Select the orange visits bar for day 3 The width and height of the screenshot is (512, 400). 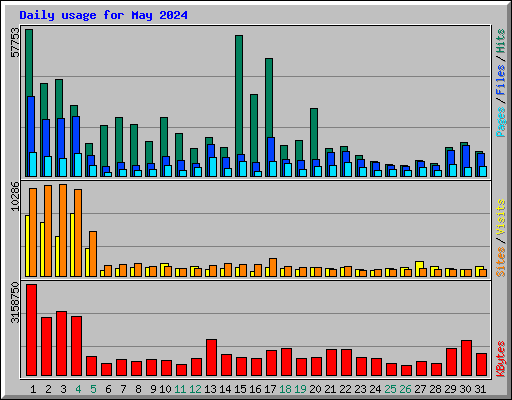point(63,230)
